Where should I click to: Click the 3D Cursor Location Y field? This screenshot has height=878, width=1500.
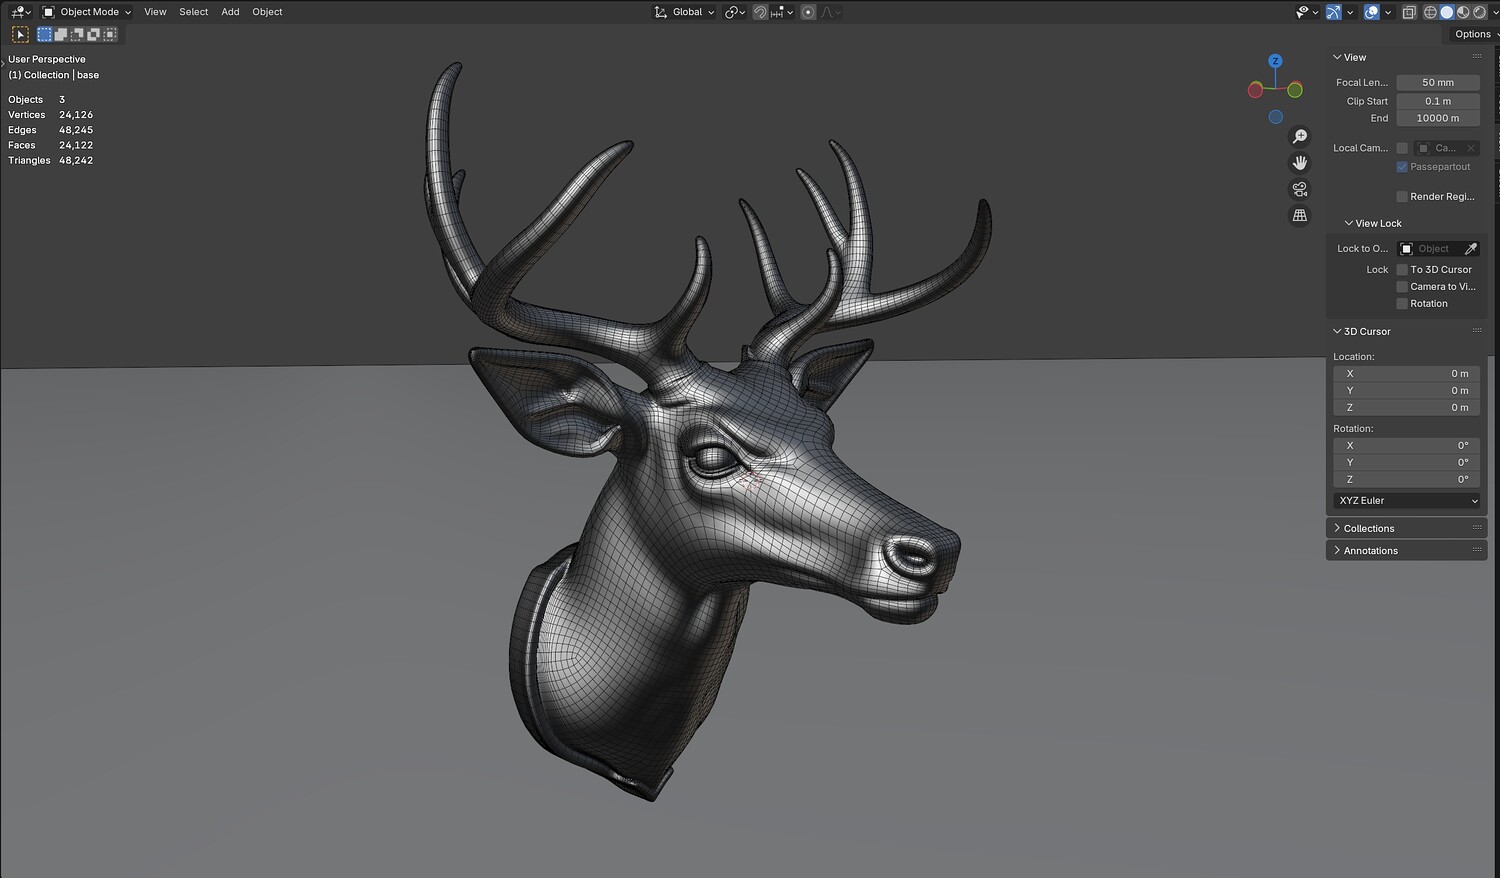click(x=1407, y=391)
